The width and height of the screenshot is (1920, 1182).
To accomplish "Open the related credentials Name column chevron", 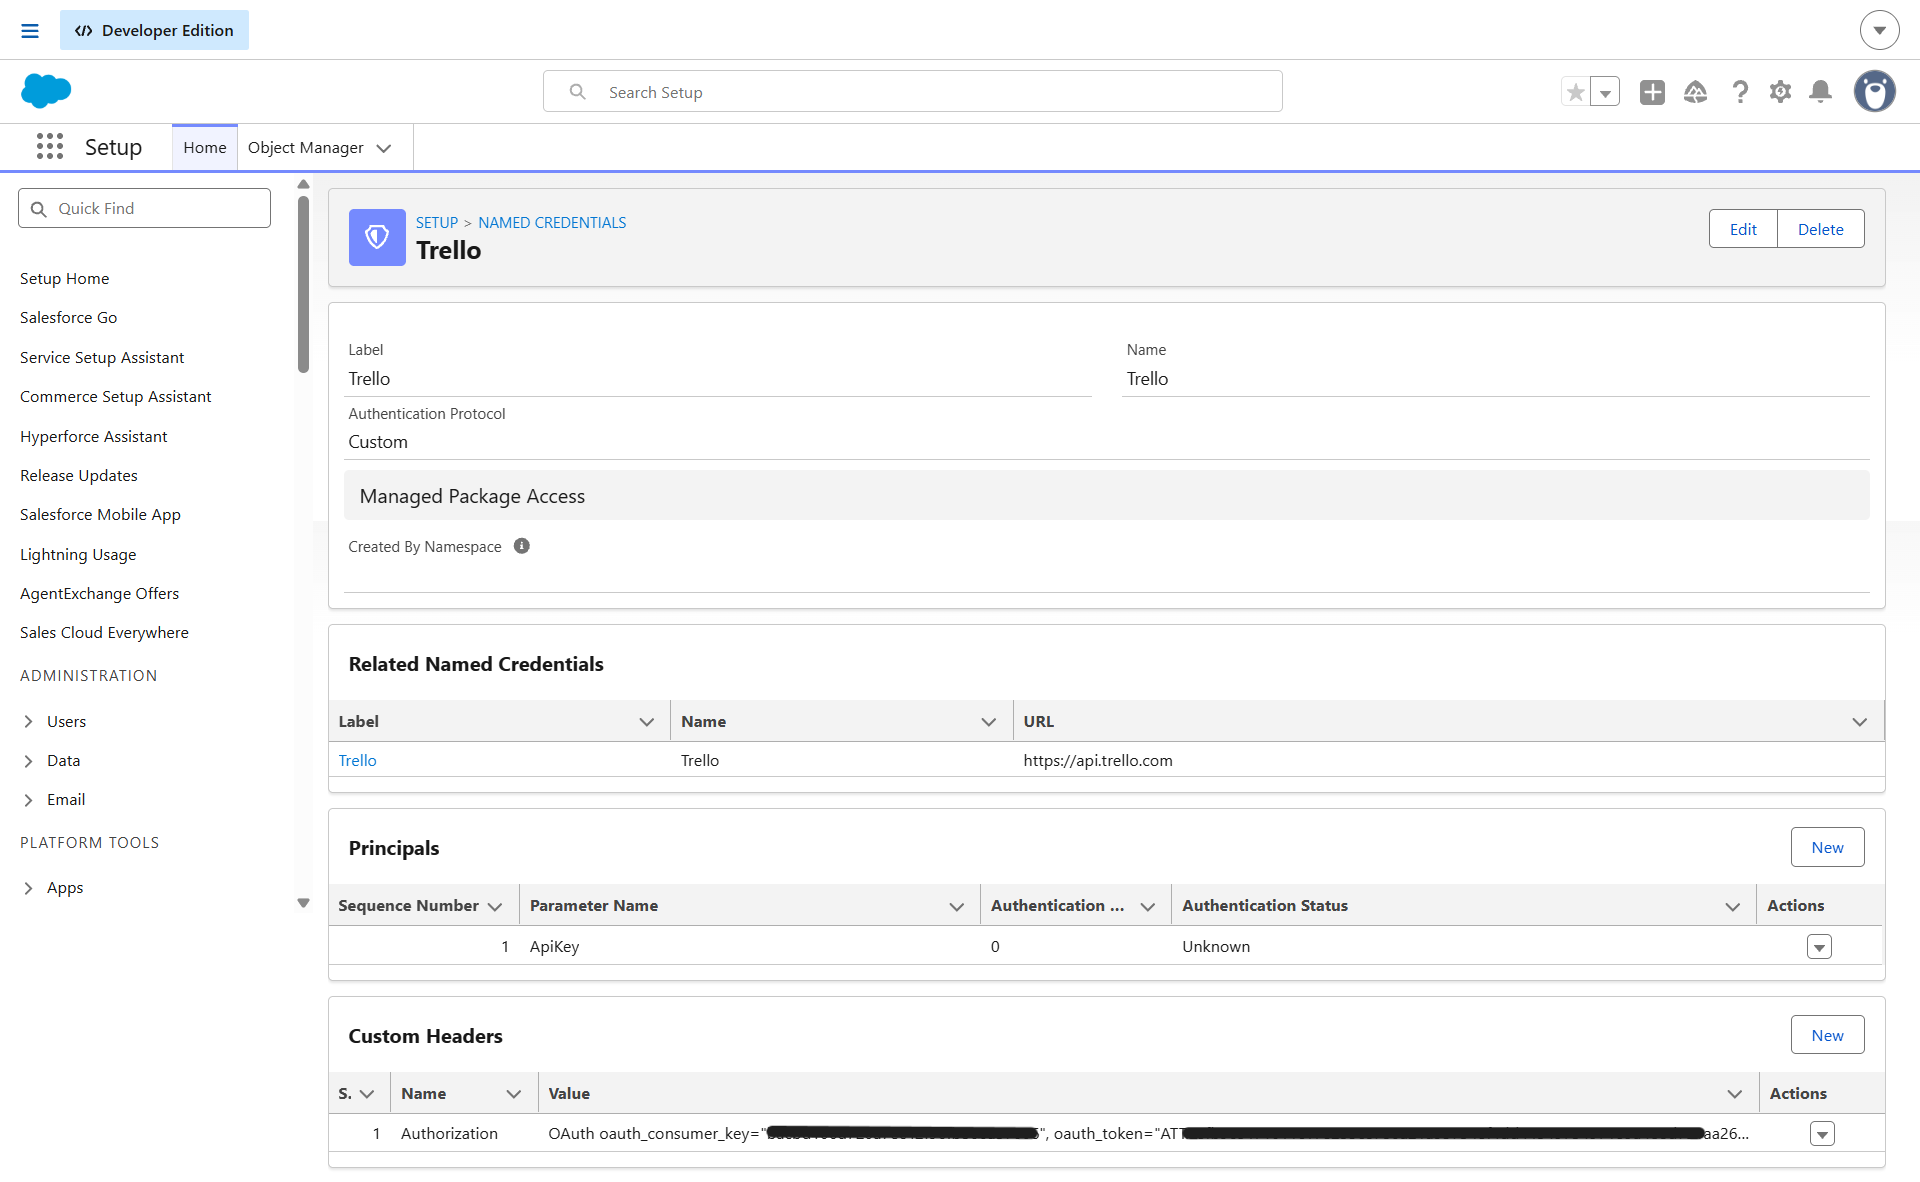I will tap(989, 722).
